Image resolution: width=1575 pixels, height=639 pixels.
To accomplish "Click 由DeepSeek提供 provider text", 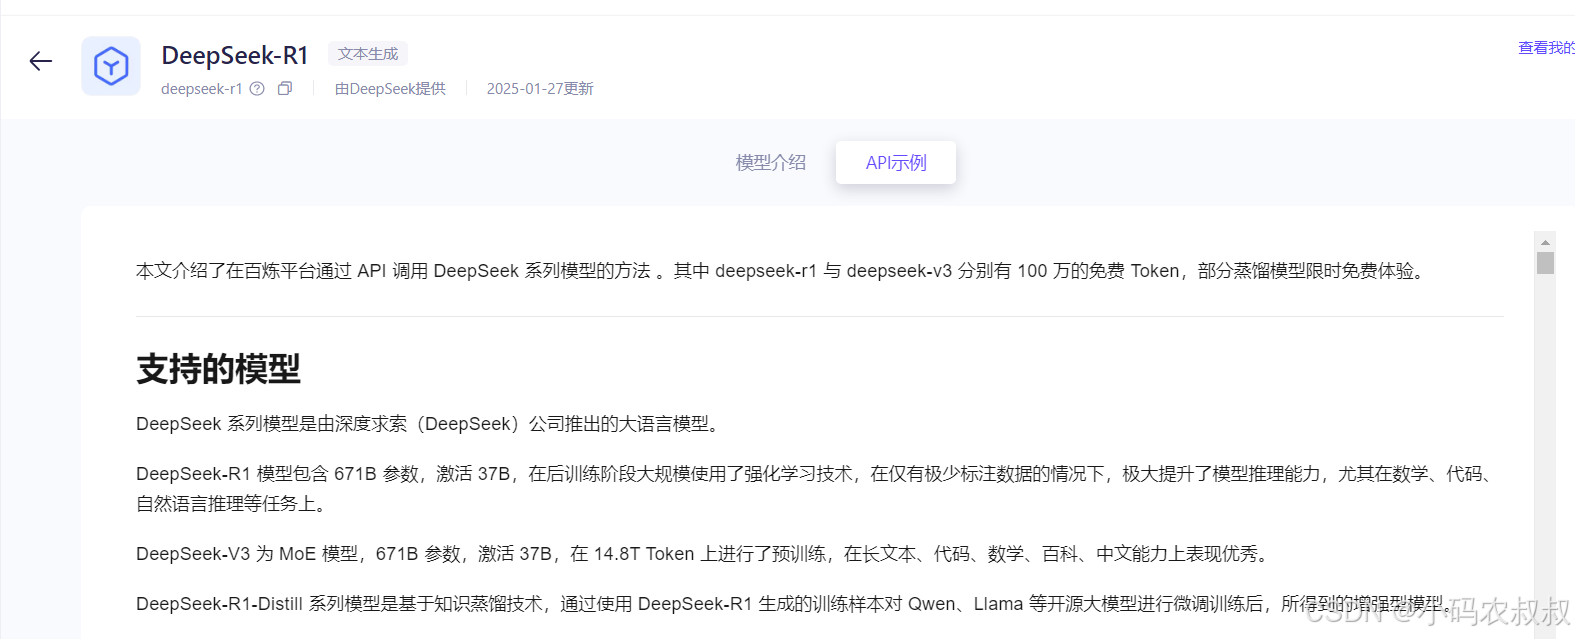I will pyautogui.click(x=390, y=88).
